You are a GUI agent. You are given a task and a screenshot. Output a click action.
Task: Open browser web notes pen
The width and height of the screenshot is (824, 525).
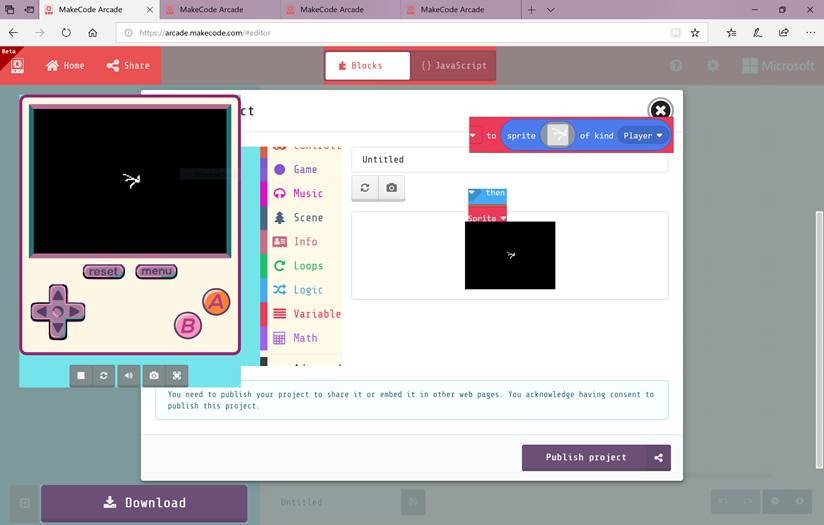(757, 33)
